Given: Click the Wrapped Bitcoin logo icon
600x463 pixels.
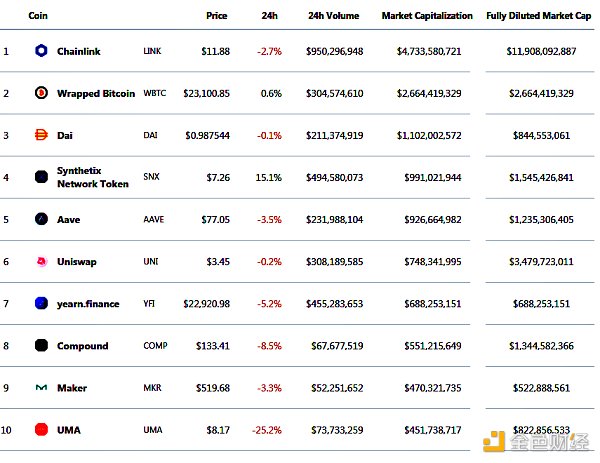Looking at the screenshot, I should (41, 93).
